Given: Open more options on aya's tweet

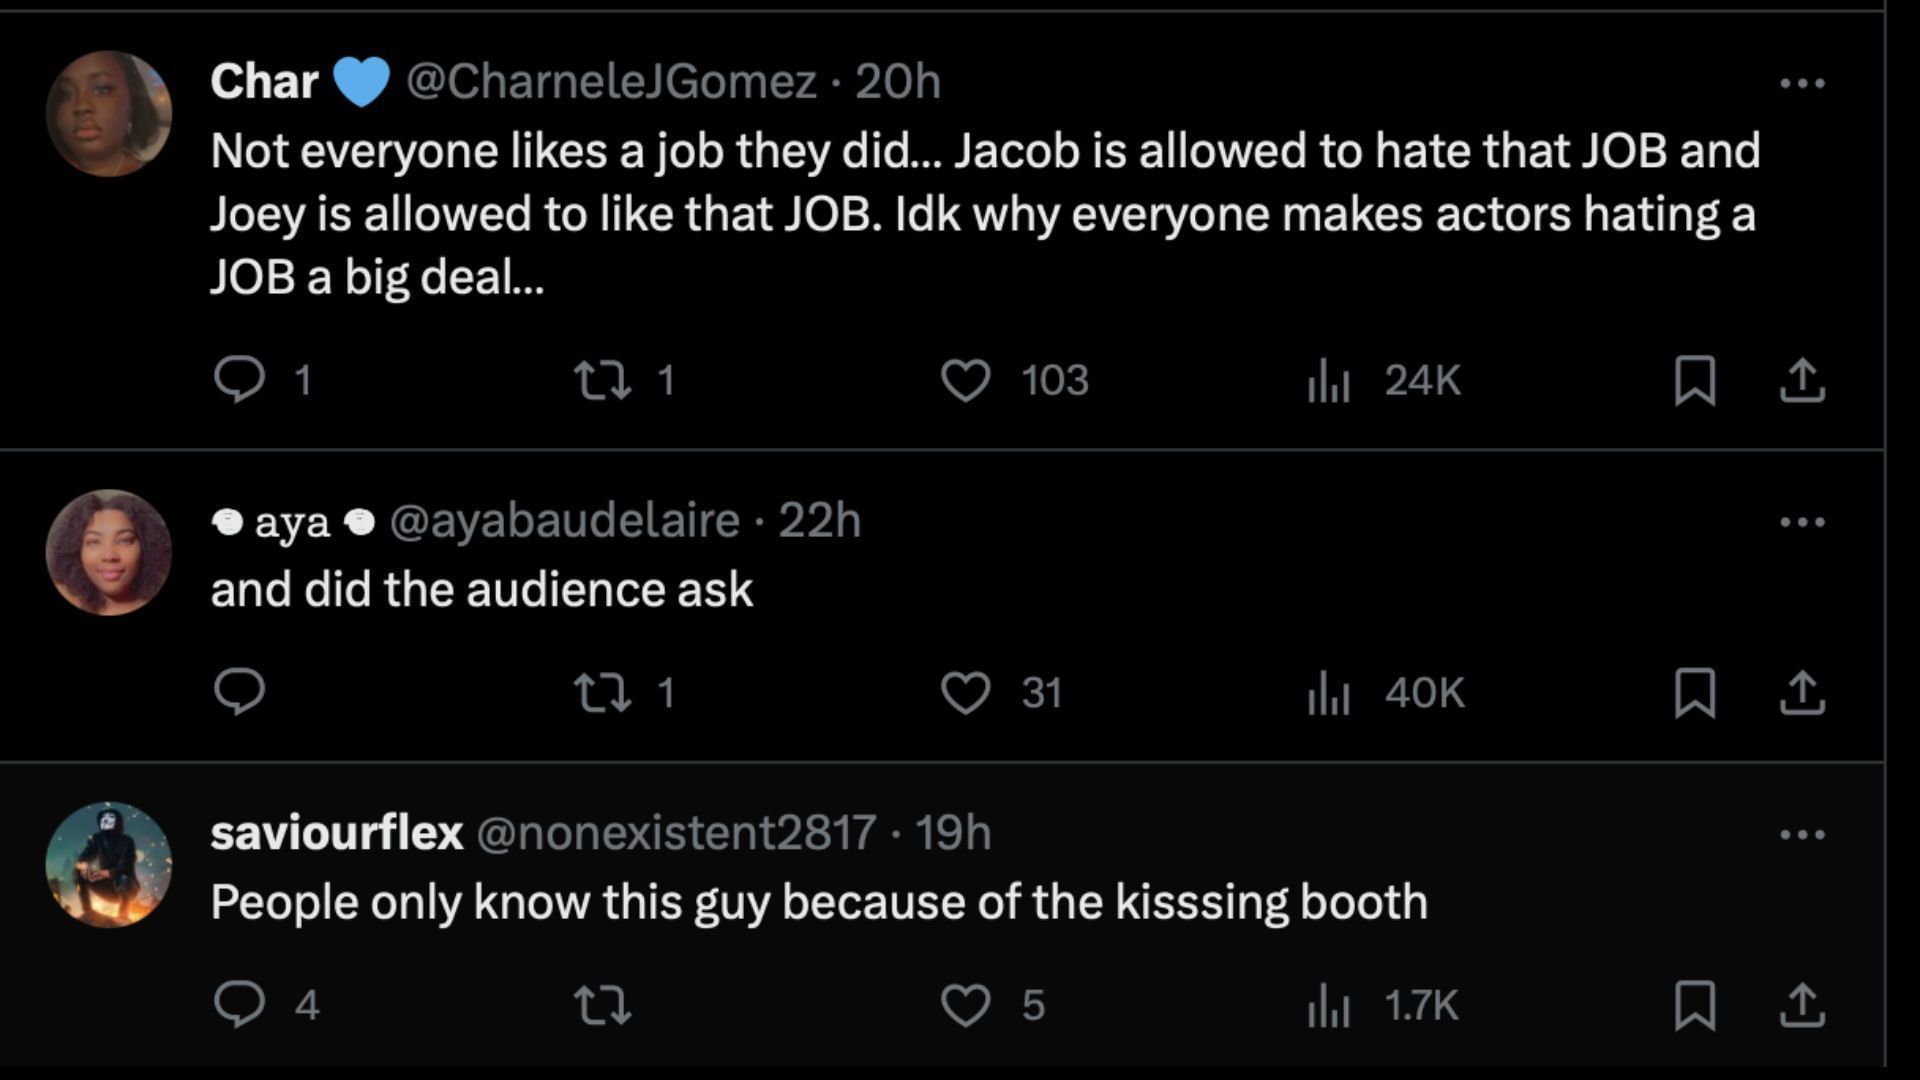Looking at the screenshot, I should point(1802,522).
